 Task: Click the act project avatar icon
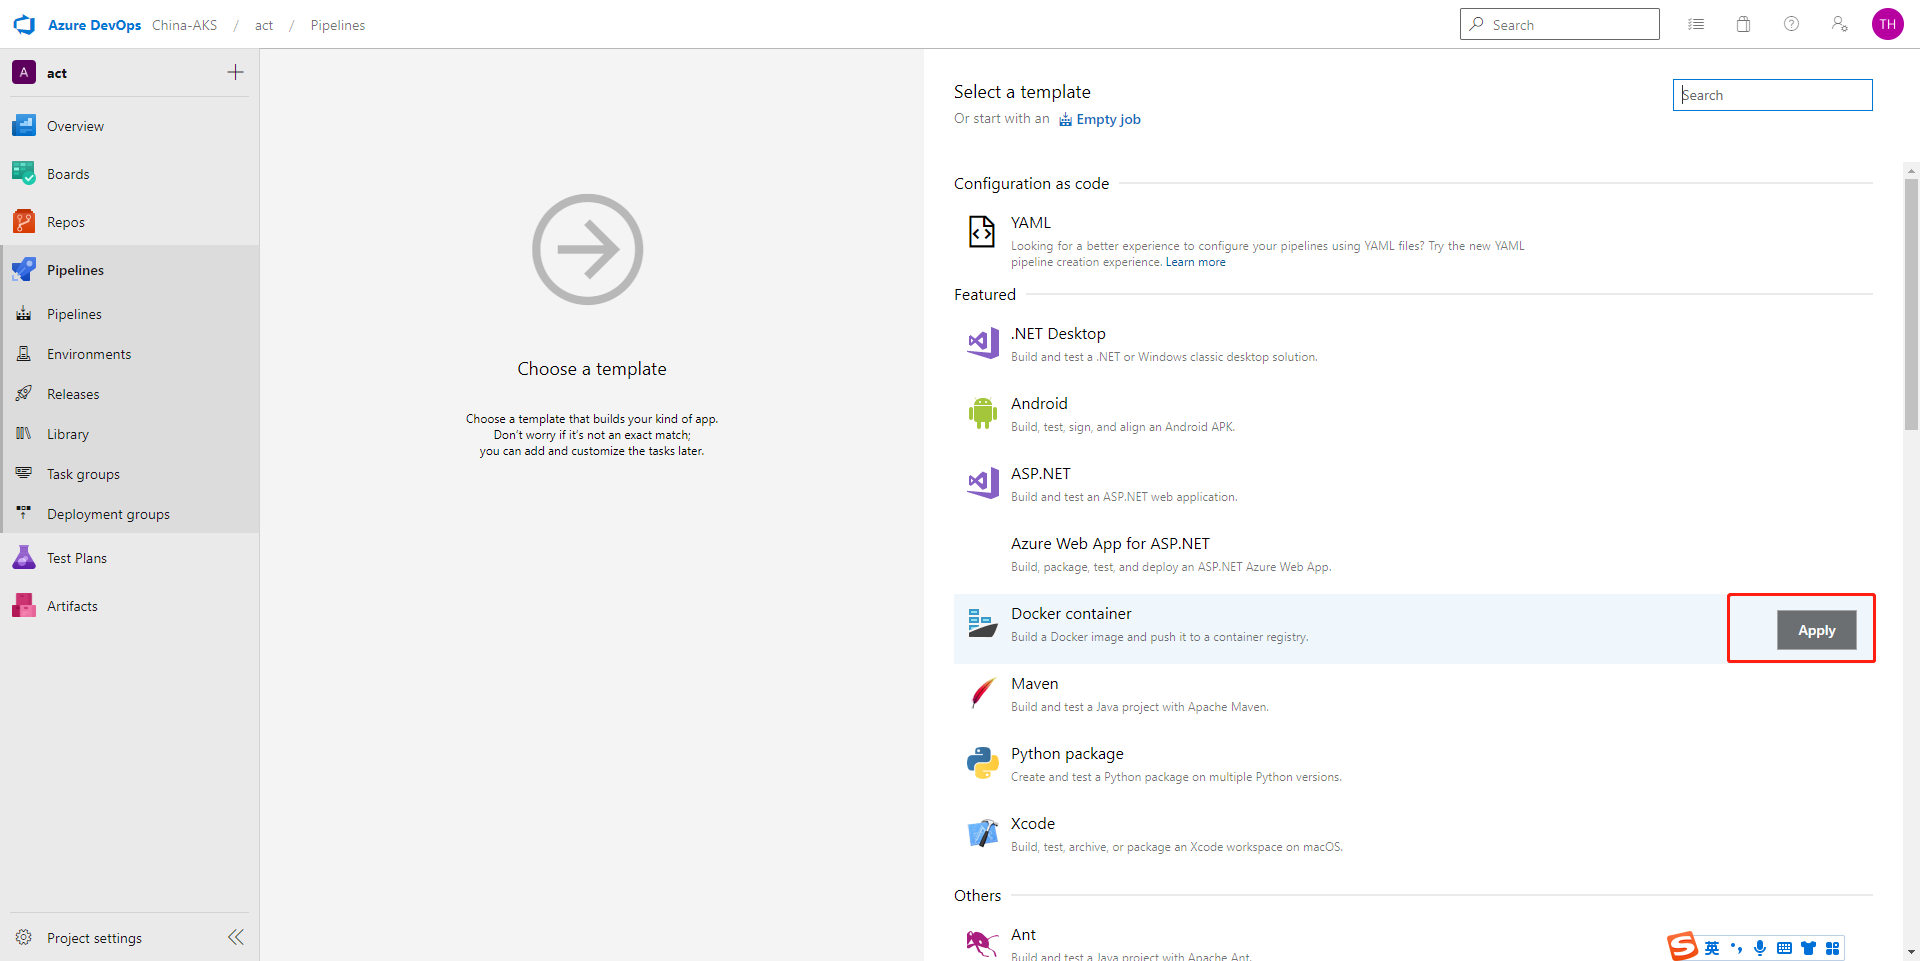[24, 72]
